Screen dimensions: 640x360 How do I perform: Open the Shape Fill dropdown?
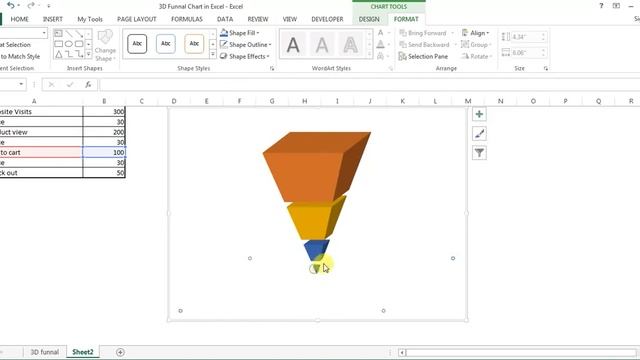(x=240, y=33)
